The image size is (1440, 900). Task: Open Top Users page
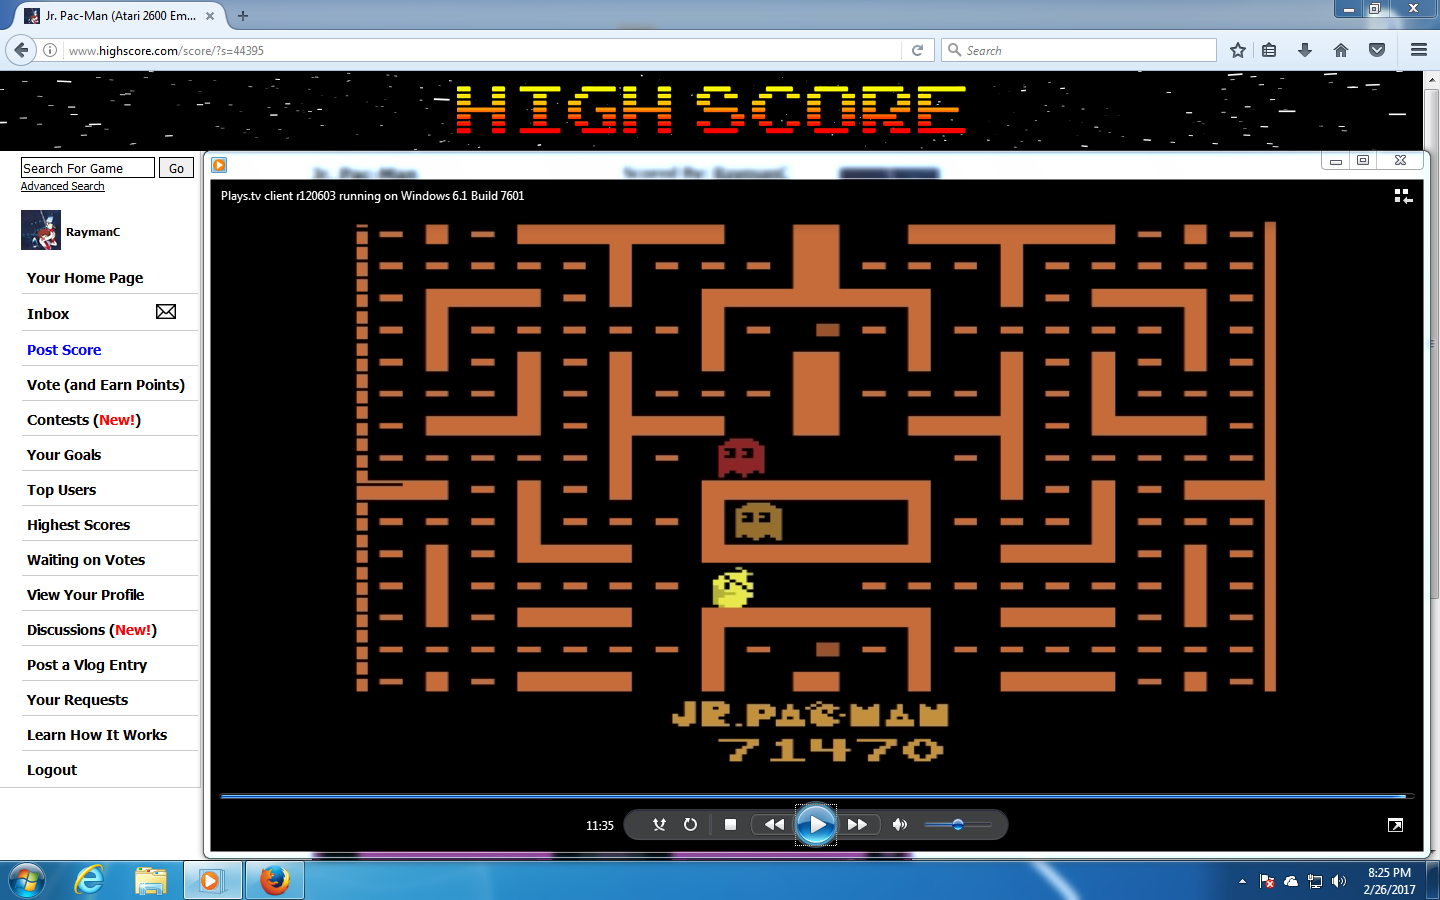(62, 490)
